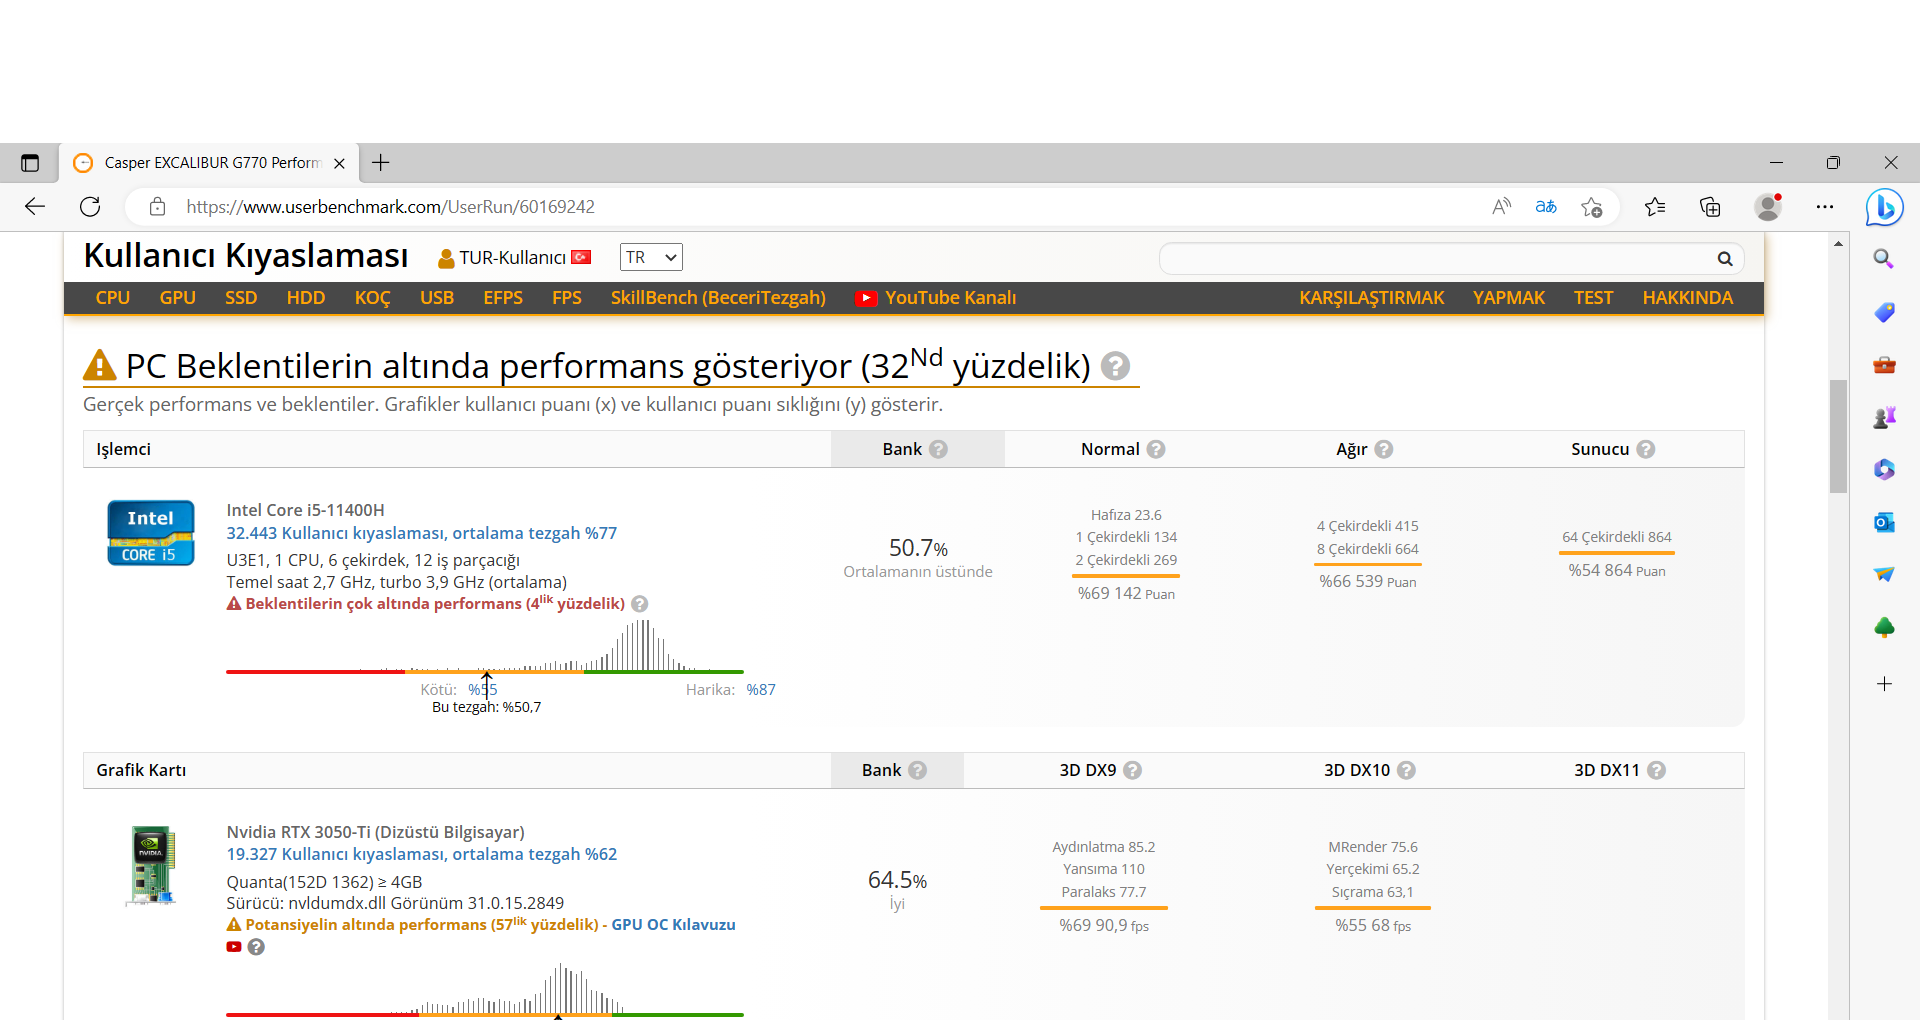The image size is (1920, 1020).
Task: Open help icon beside PC percentile heading
Action: click(1115, 366)
